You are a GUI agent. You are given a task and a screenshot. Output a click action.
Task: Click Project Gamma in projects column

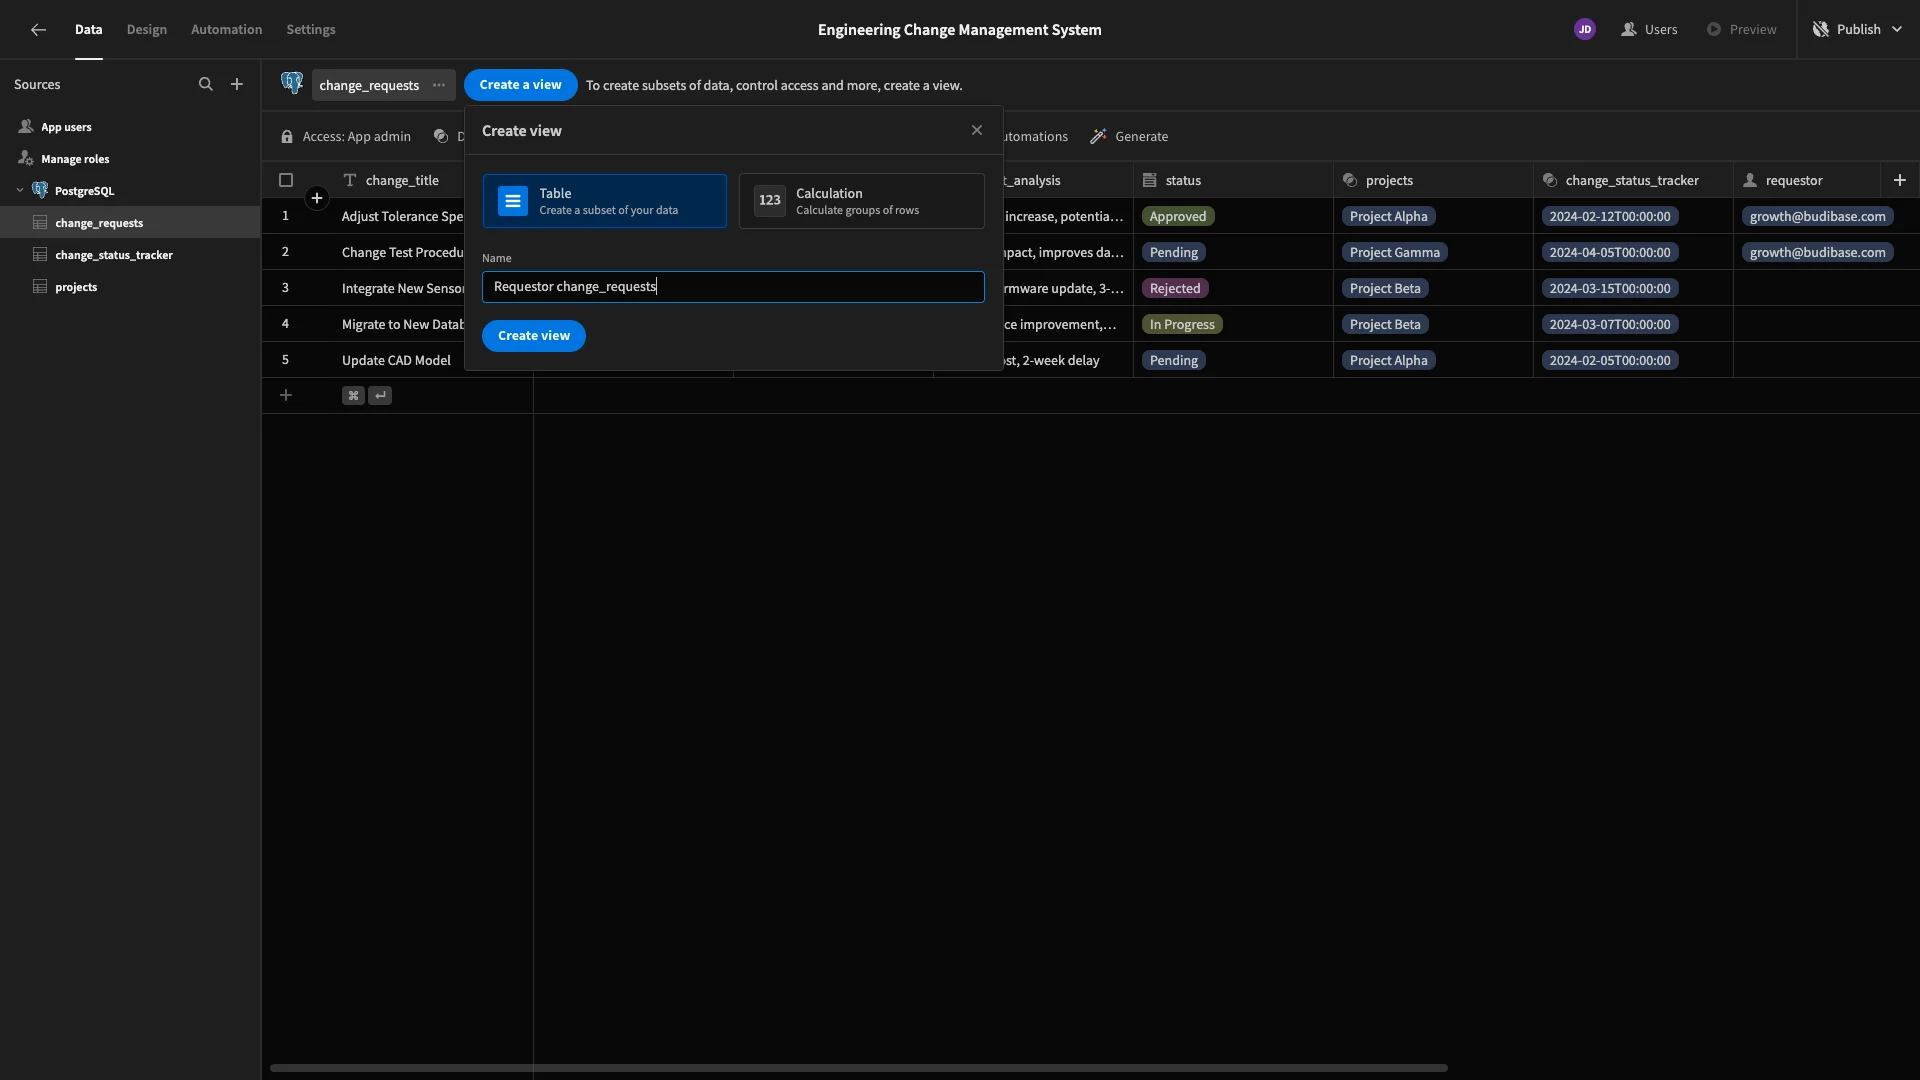pos(1395,253)
